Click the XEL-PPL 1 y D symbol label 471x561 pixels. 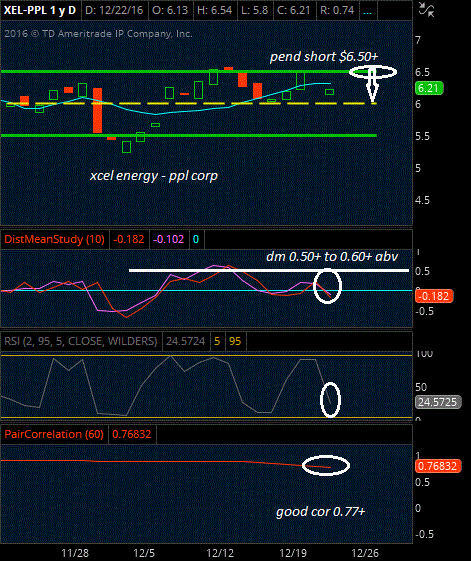[40, 10]
